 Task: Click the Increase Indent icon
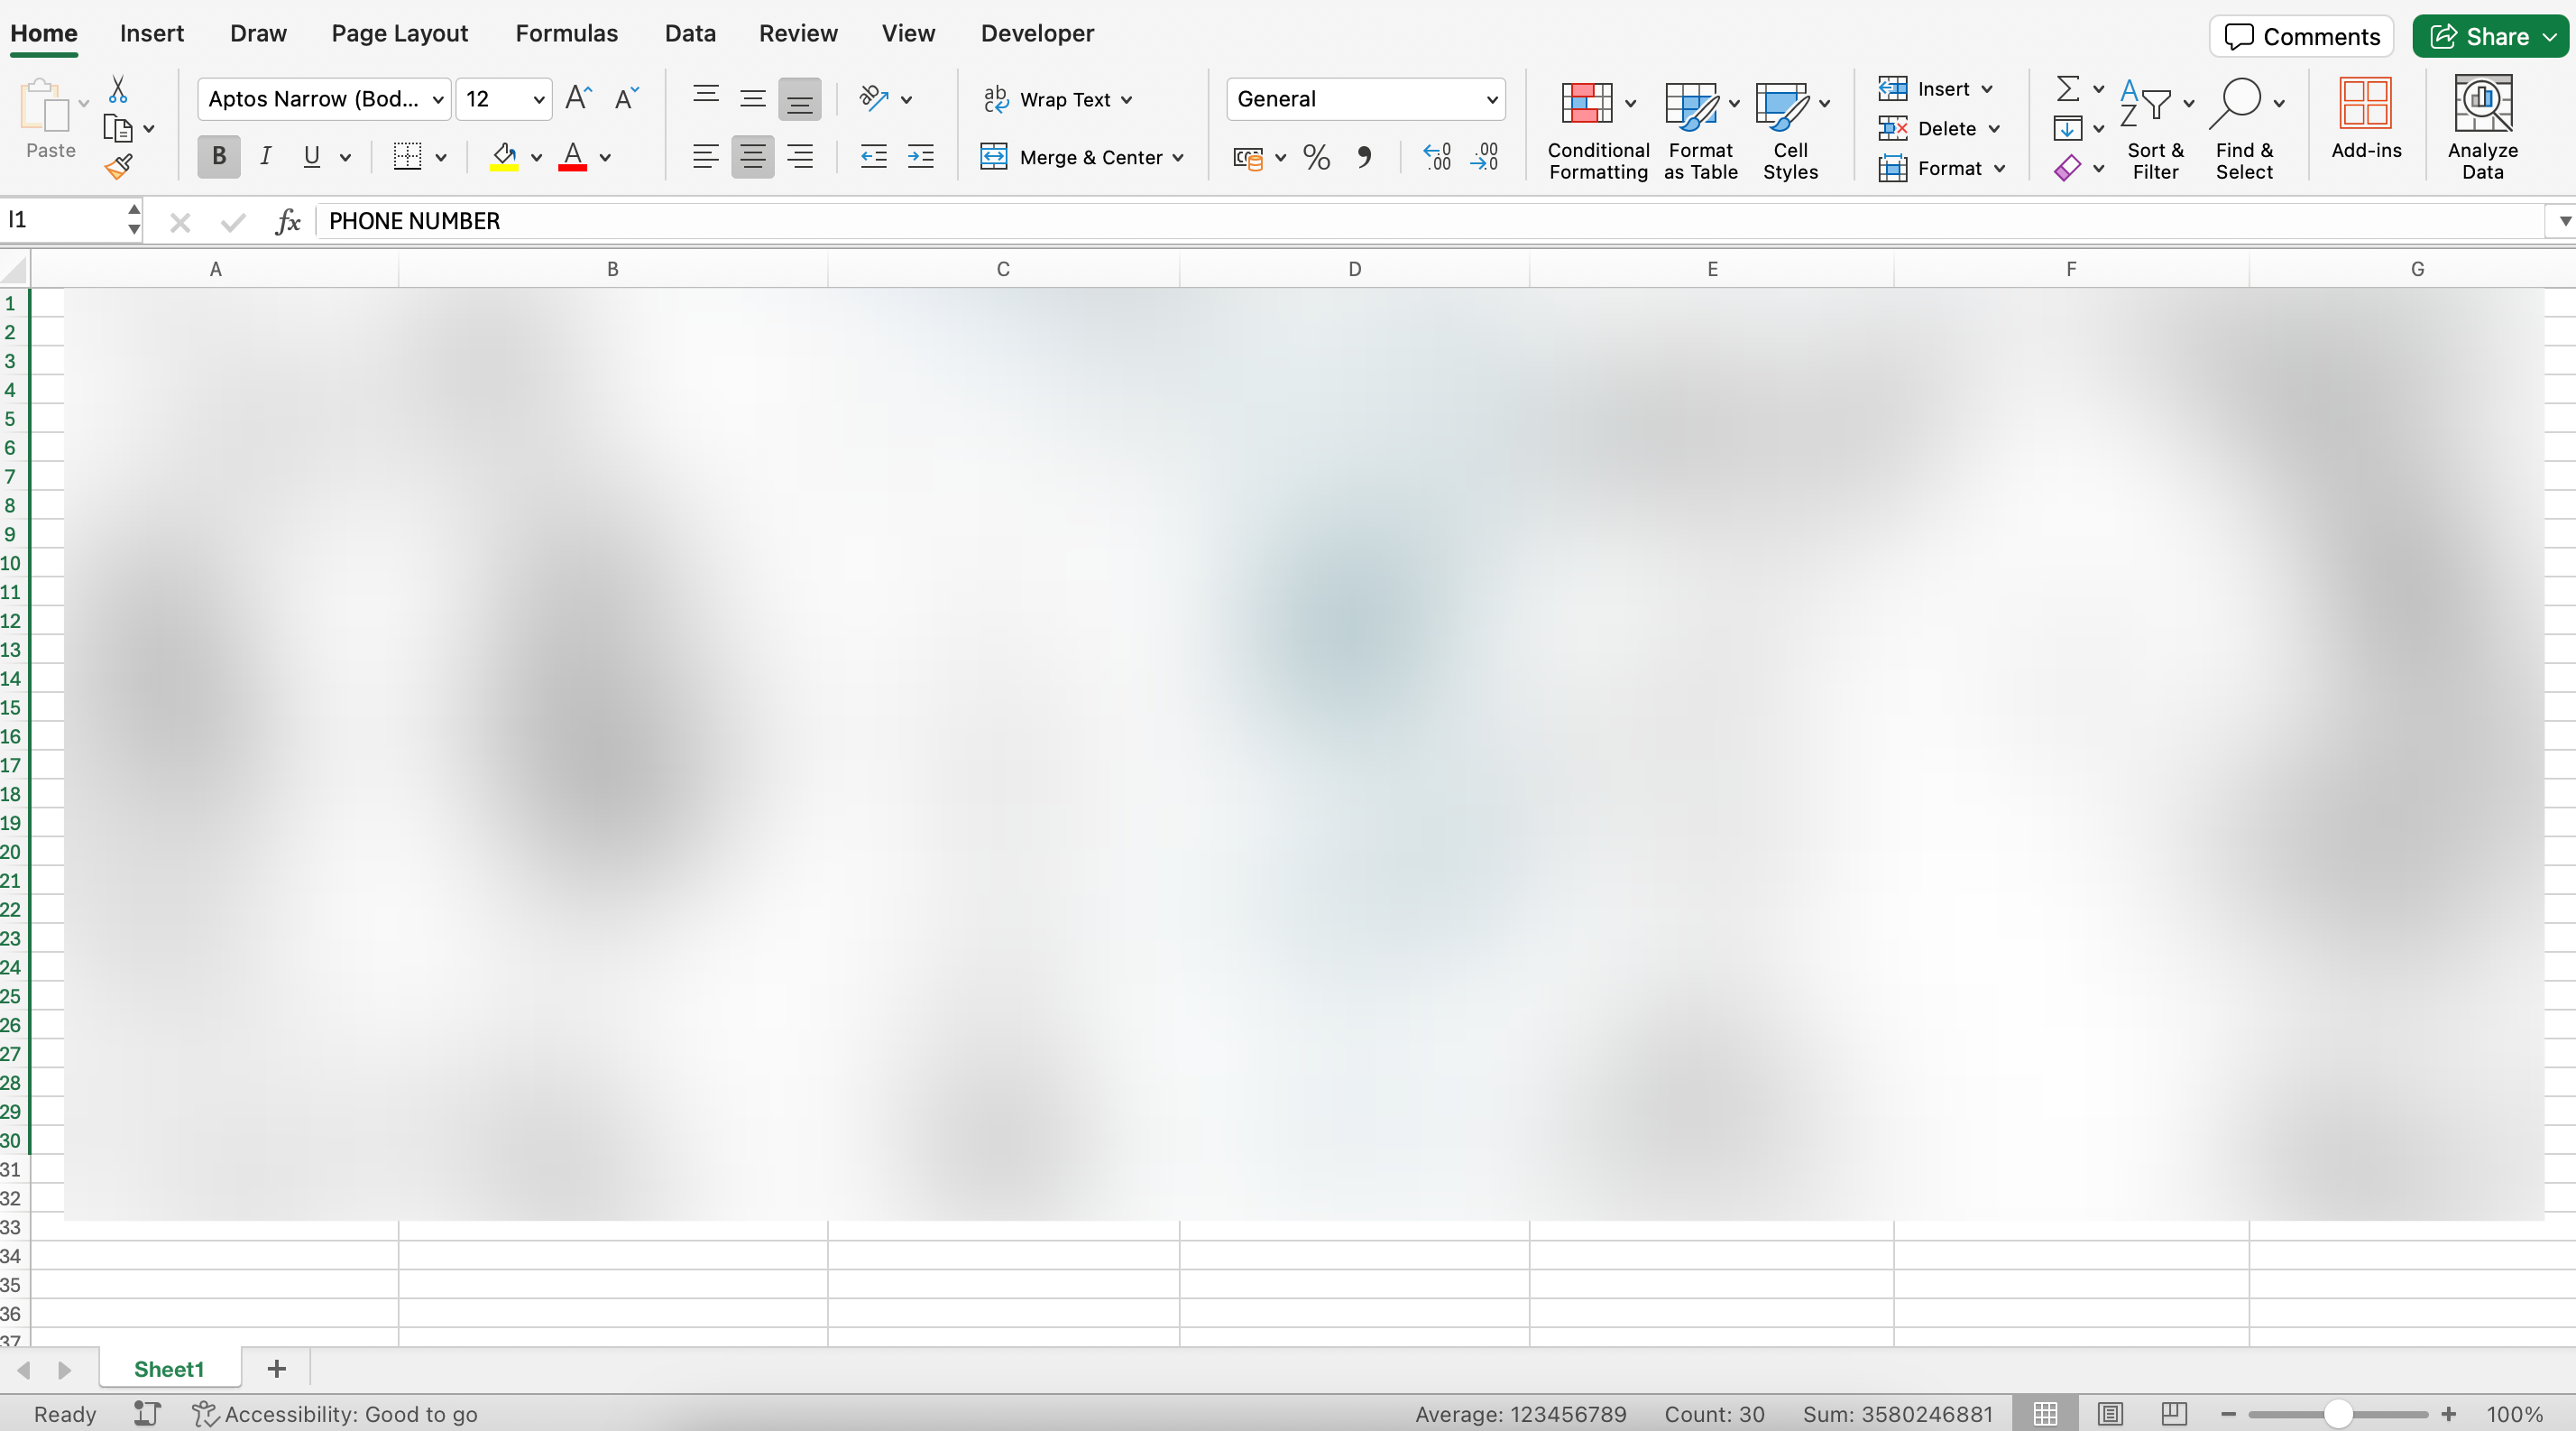coord(920,156)
